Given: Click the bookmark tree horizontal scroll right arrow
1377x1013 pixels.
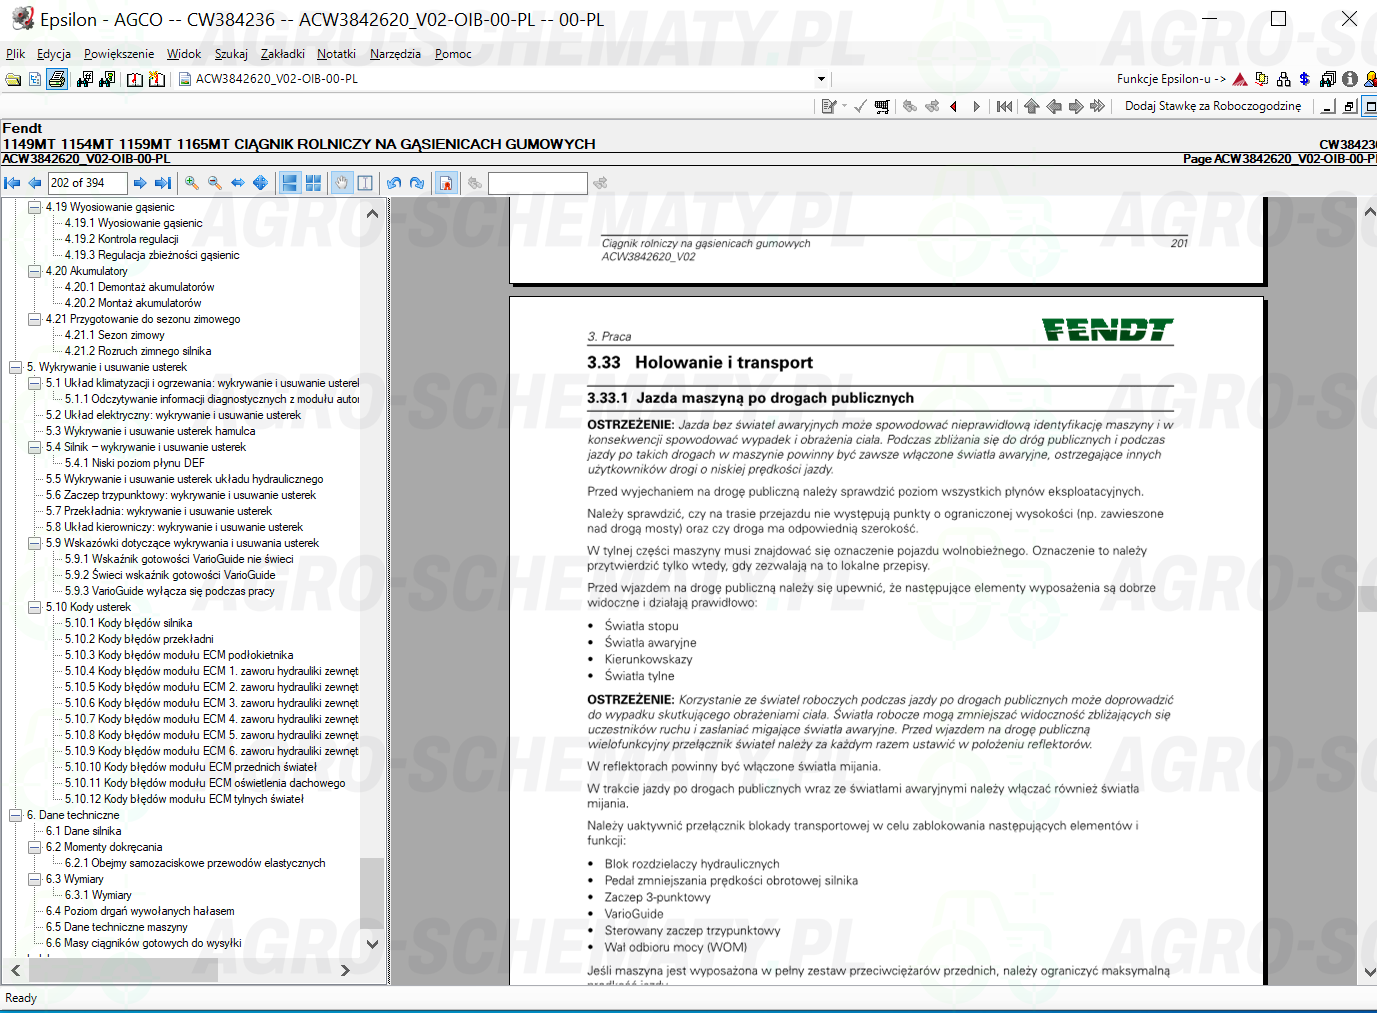Looking at the screenshot, I should pyautogui.click(x=345, y=970).
